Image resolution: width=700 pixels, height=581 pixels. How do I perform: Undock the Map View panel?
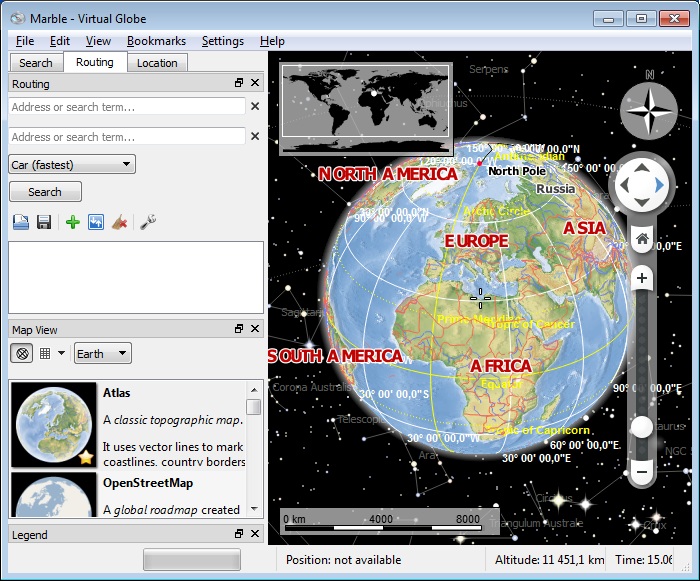coord(239,329)
